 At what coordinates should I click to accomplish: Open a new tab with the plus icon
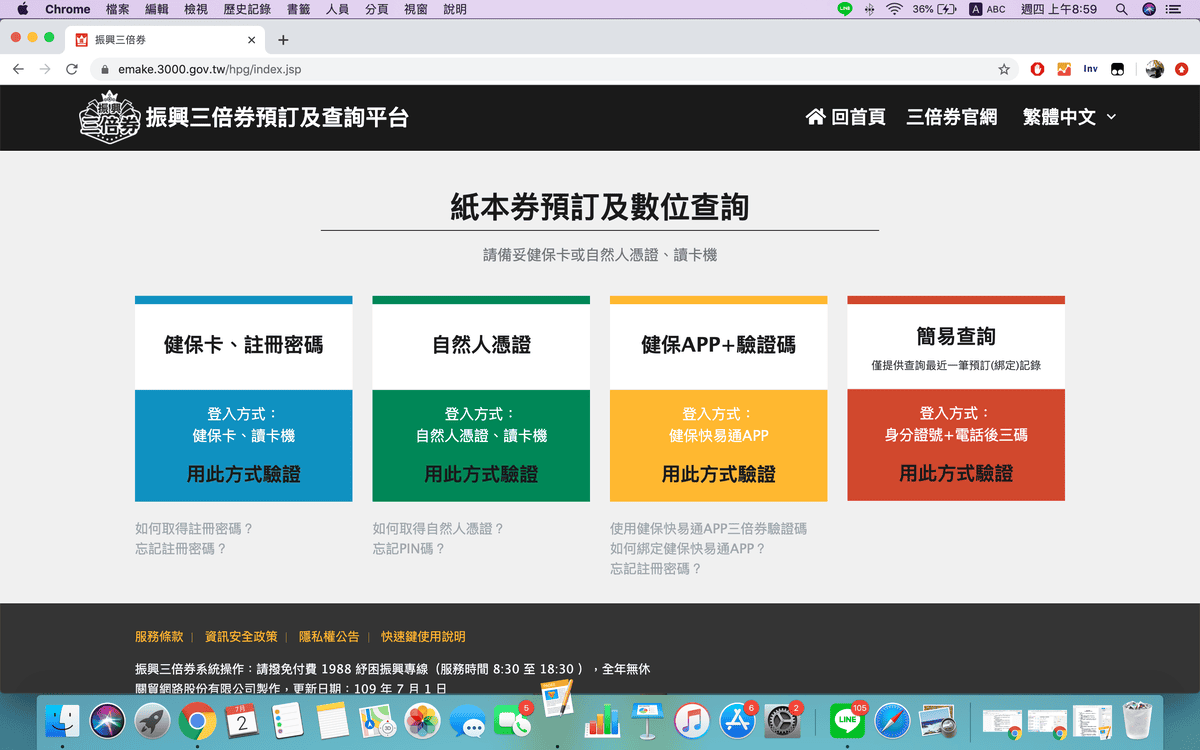pos(283,40)
